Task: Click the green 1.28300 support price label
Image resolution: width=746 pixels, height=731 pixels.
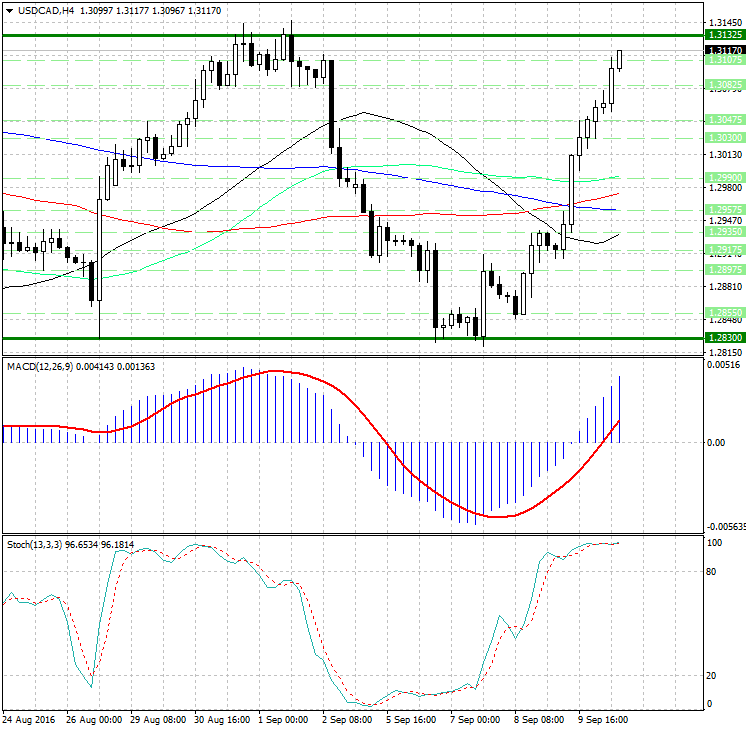Action: [723, 339]
